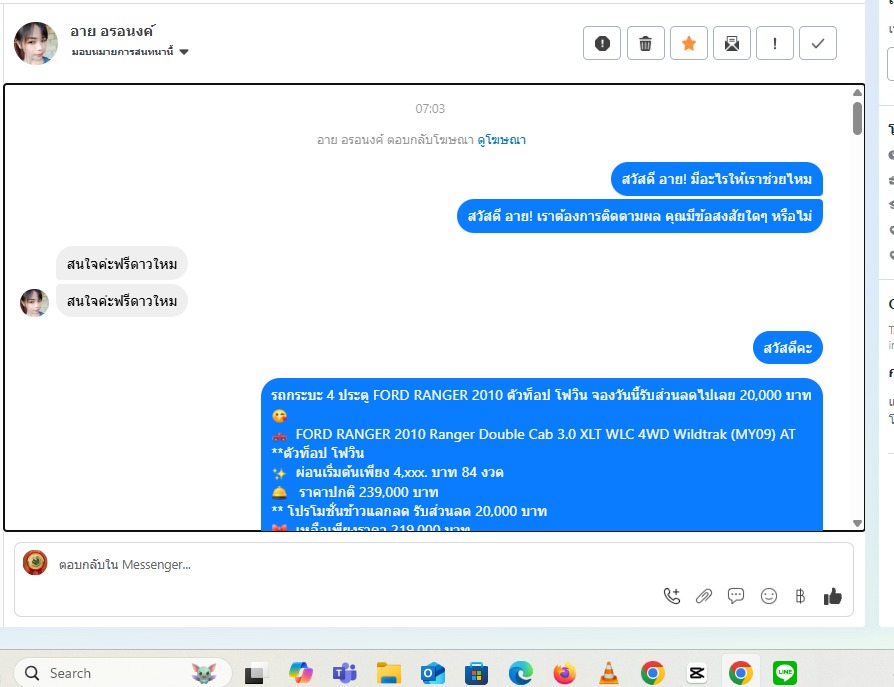
Task: Open อาย อรอนงค์ profile picture in header
Action: [x=35, y=43]
